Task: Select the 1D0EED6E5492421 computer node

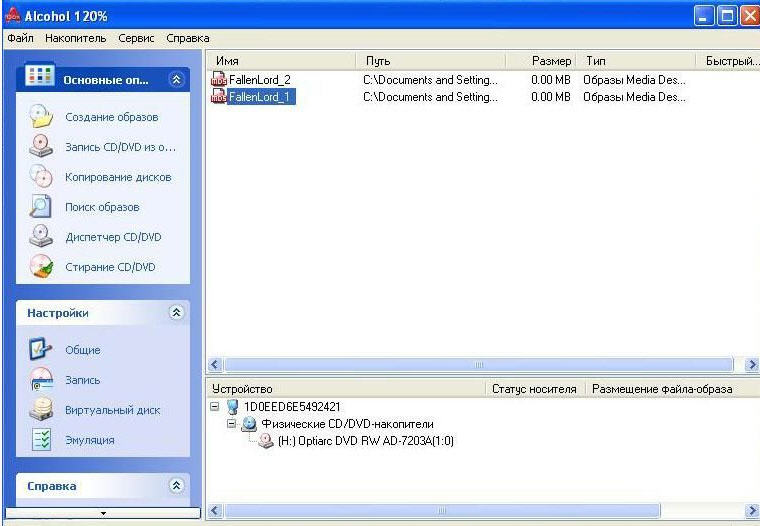Action: [x=292, y=406]
